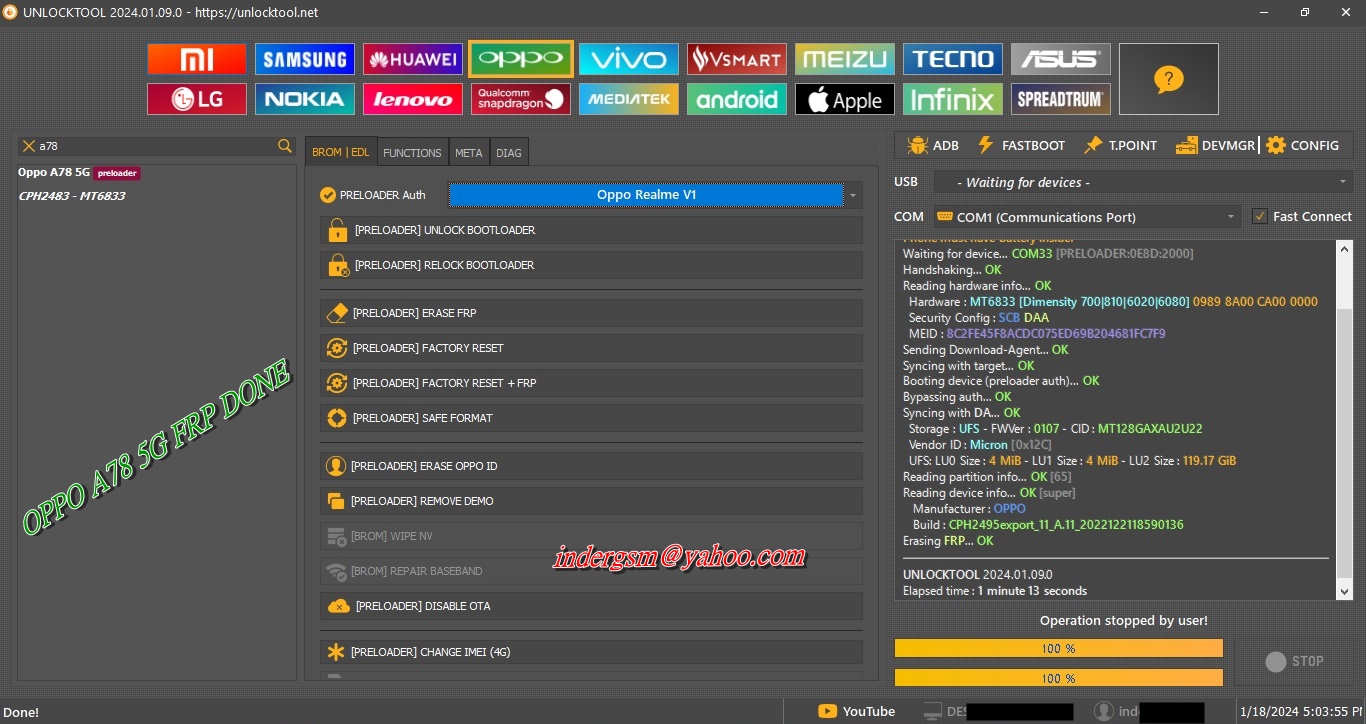1366x724 pixels.
Task: Select the OPPO brand logo
Action: [520, 59]
